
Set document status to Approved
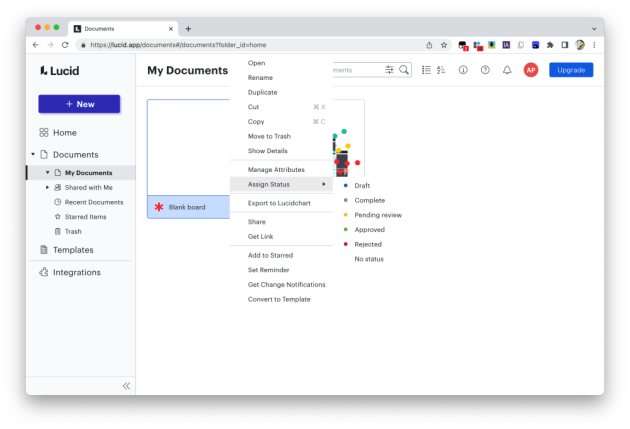click(369, 230)
